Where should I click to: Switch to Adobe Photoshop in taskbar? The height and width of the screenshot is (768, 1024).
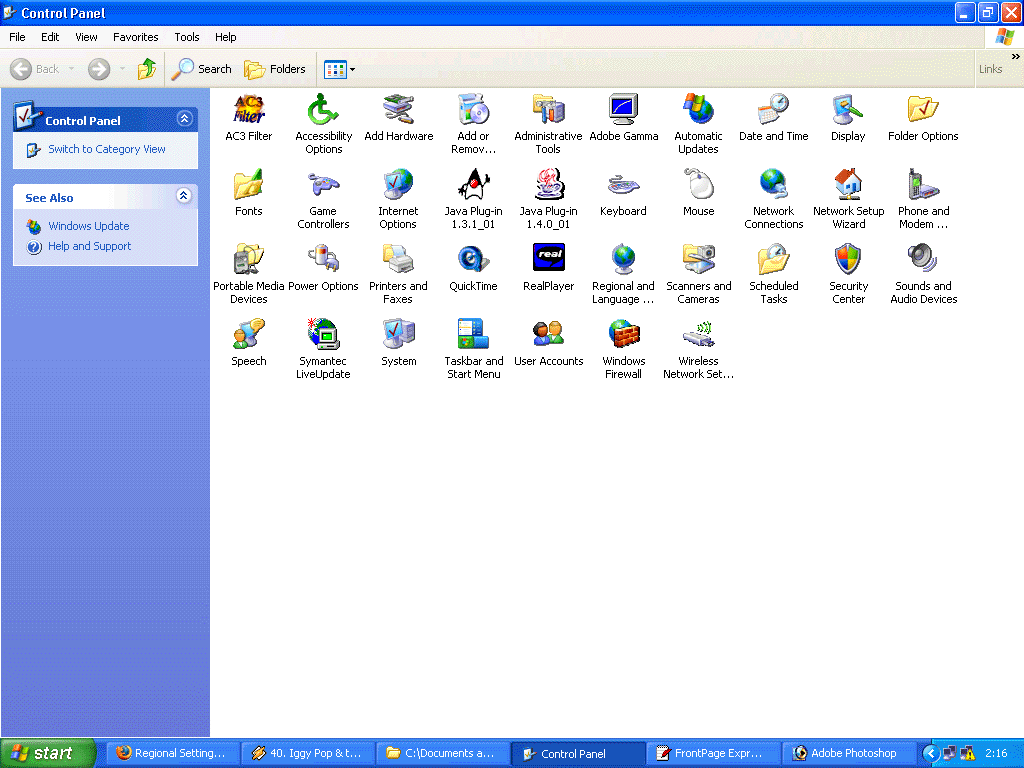coord(847,754)
